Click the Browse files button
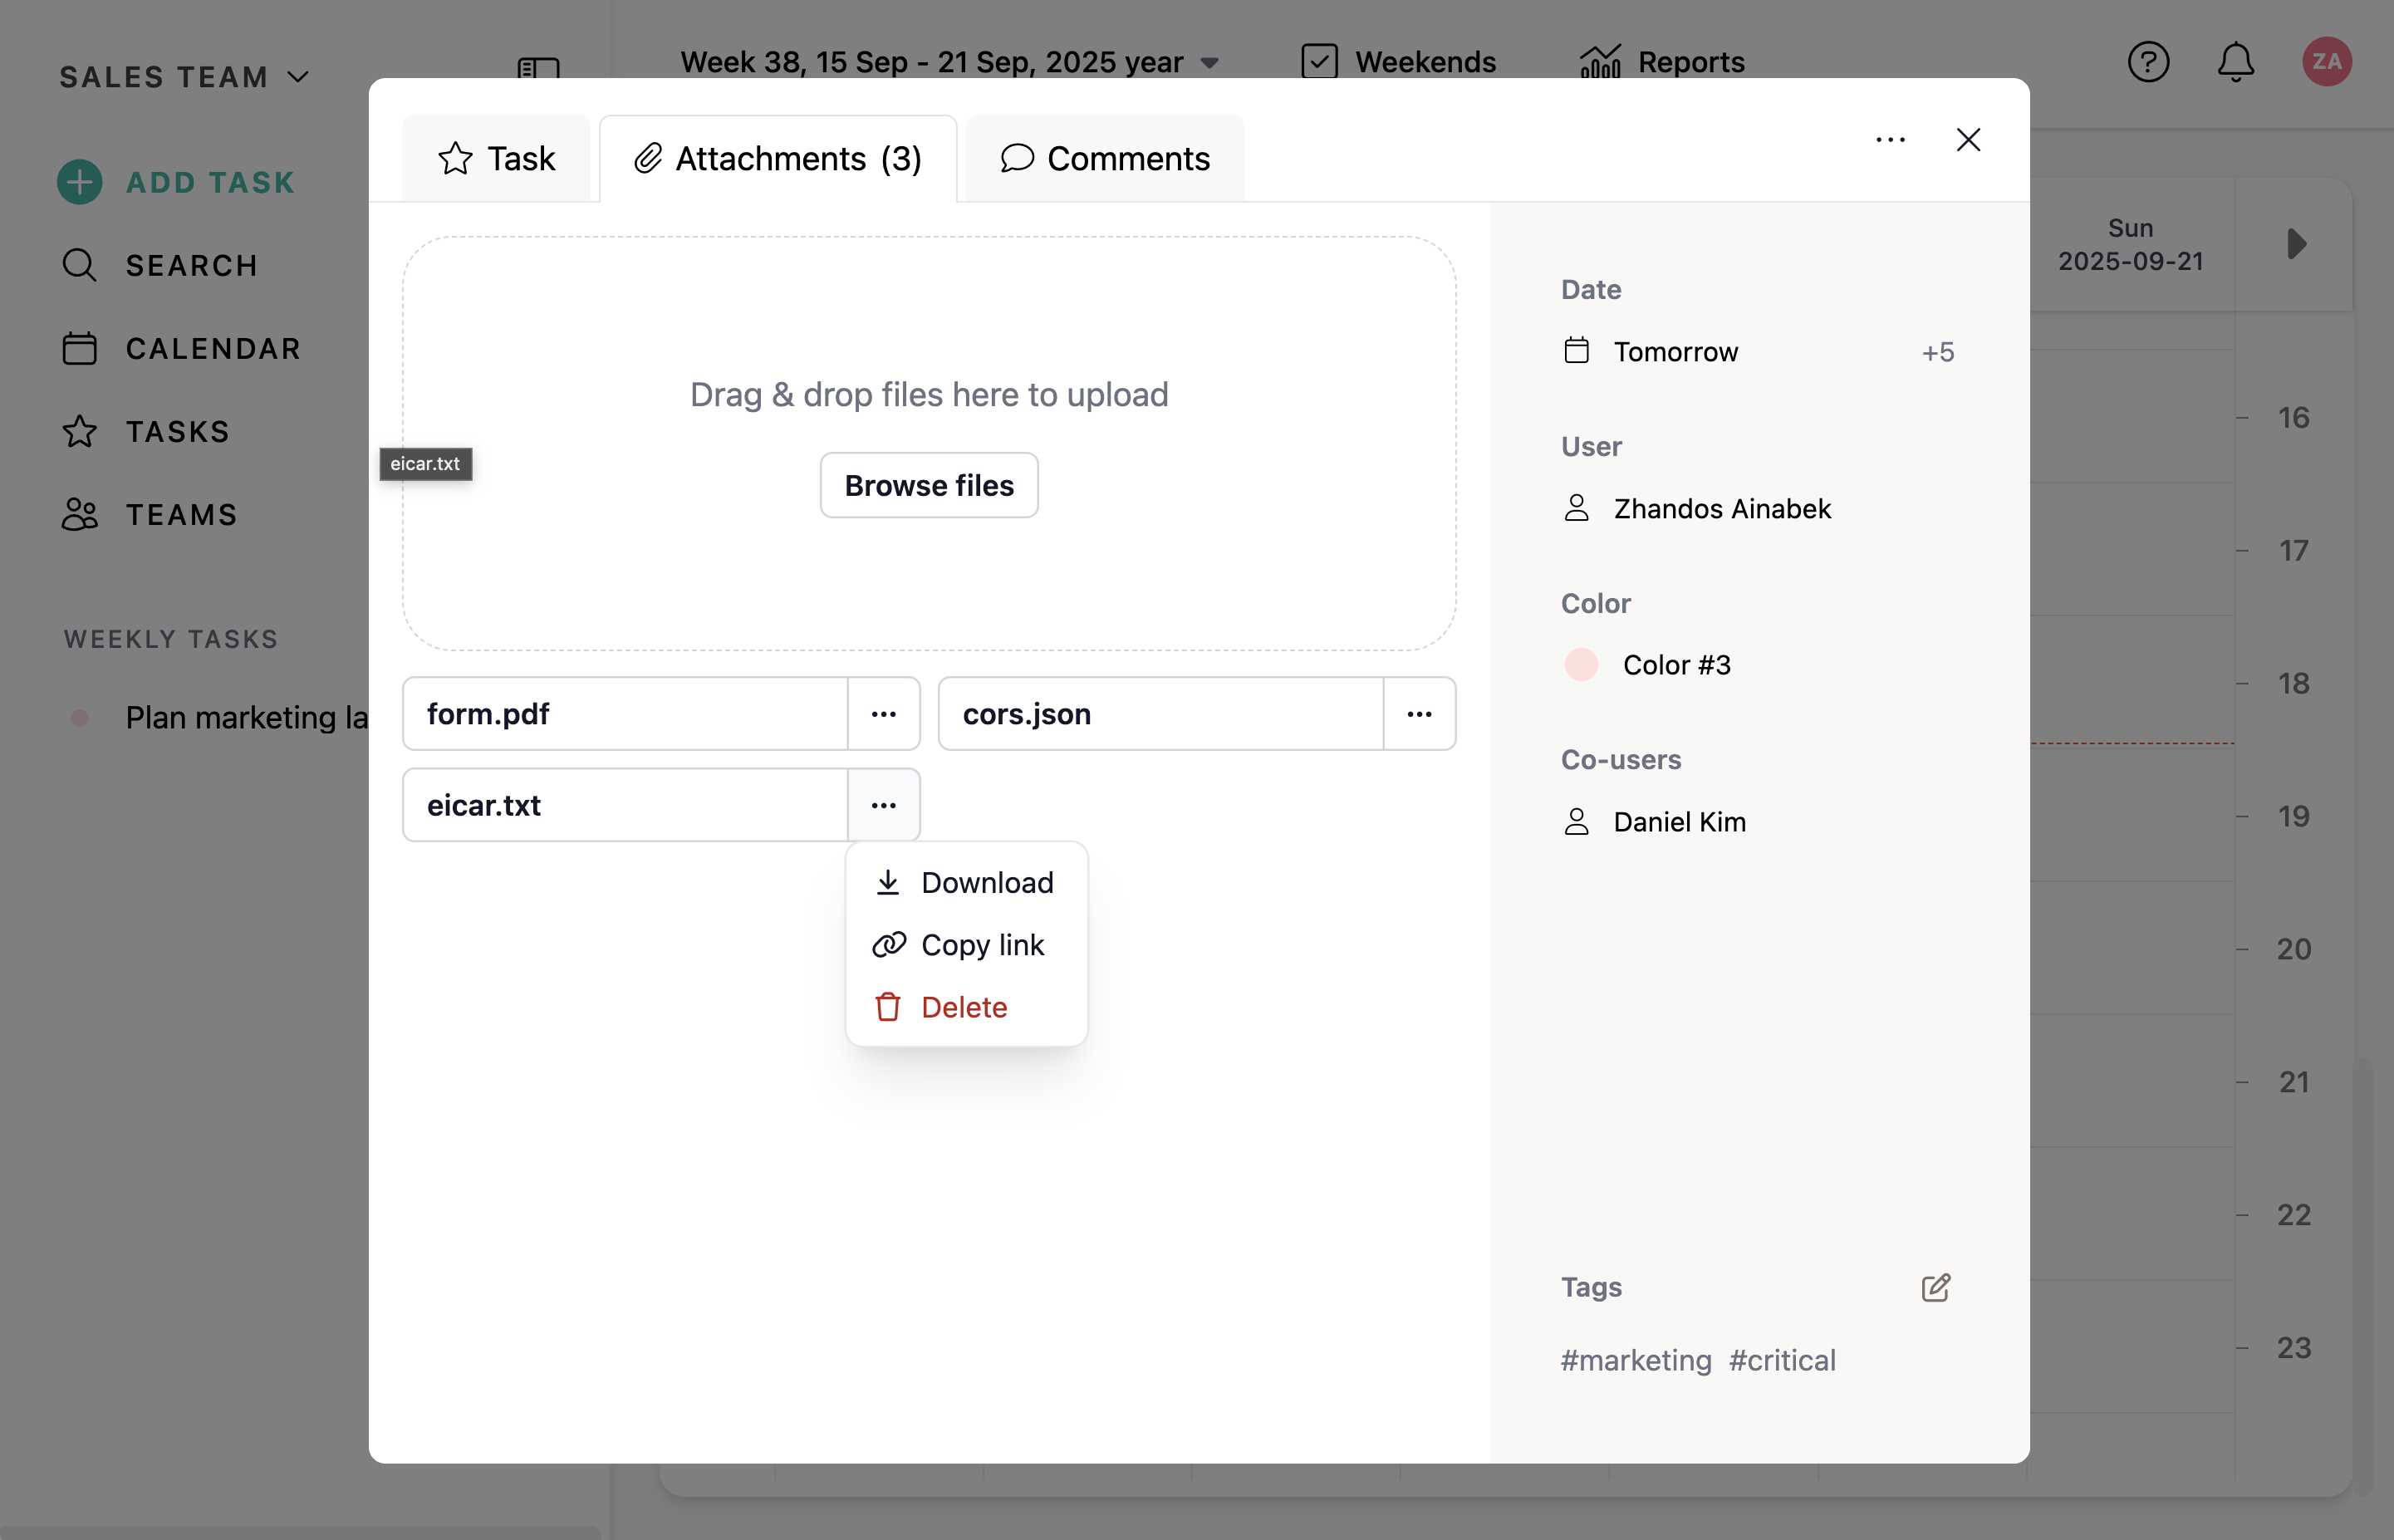The width and height of the screenshot is (2394, 1540). 928,486
